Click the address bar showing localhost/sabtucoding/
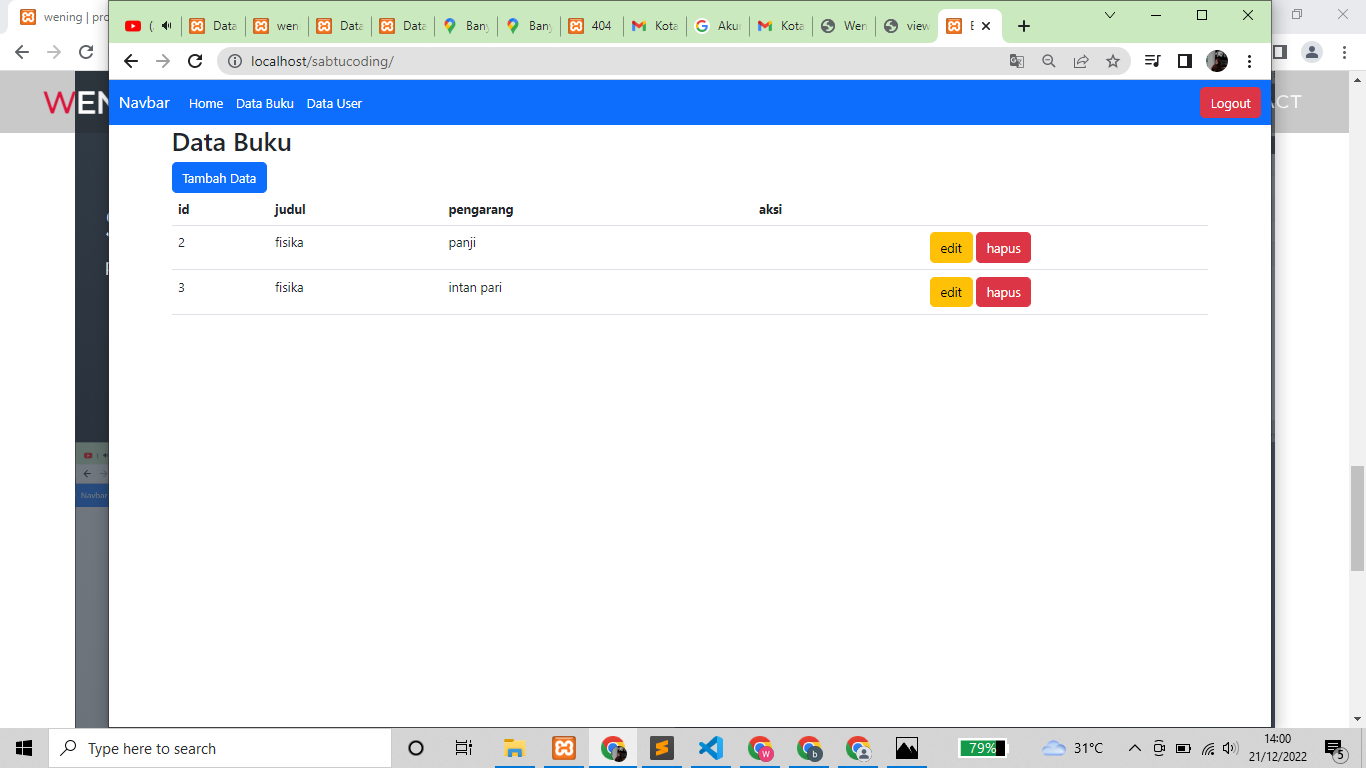The width and height of the screenshot is (1366, 768). [600, 61]
